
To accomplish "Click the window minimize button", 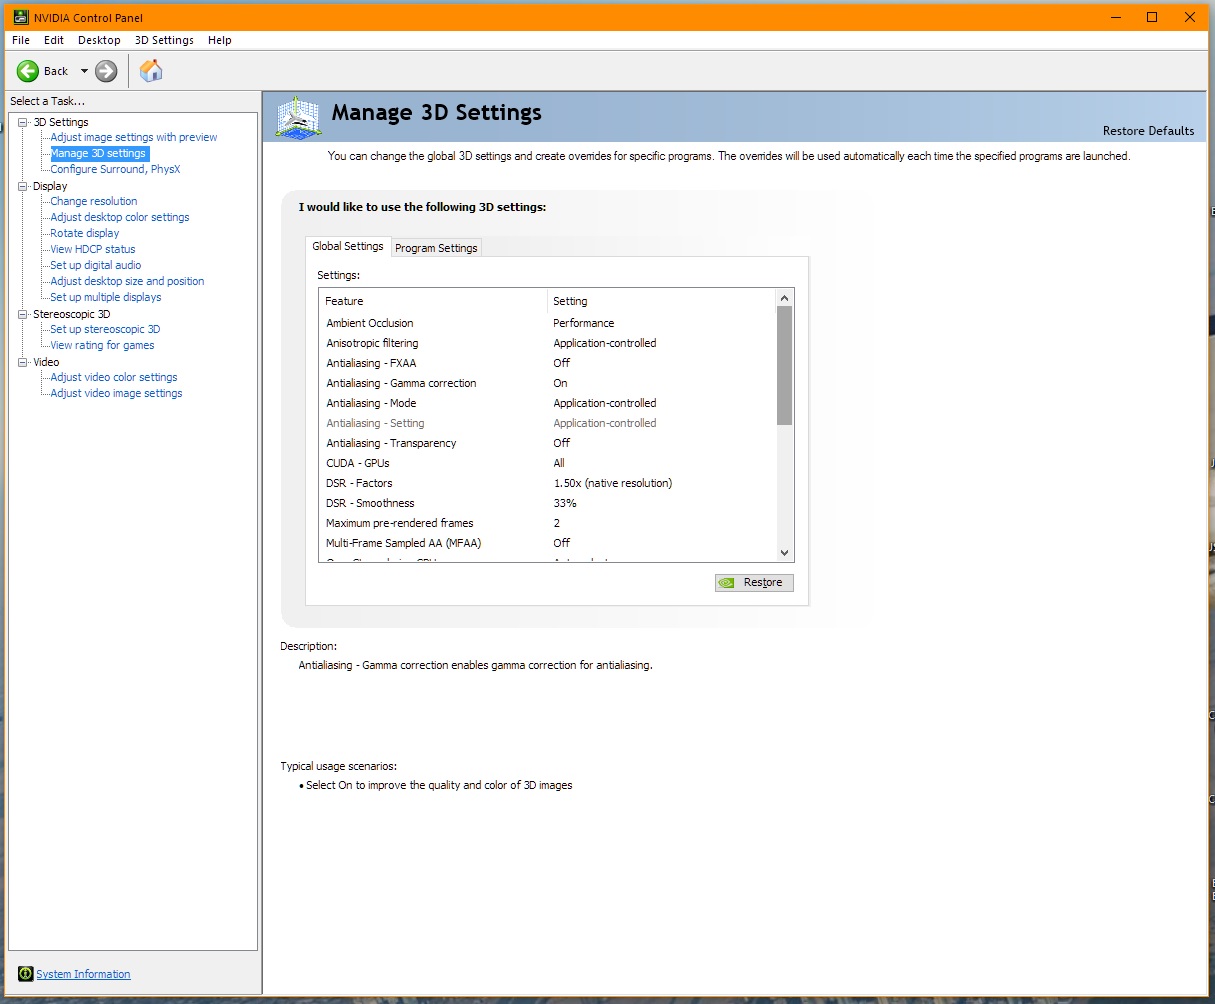I will pyautogui.click(x=1114, y=16).
